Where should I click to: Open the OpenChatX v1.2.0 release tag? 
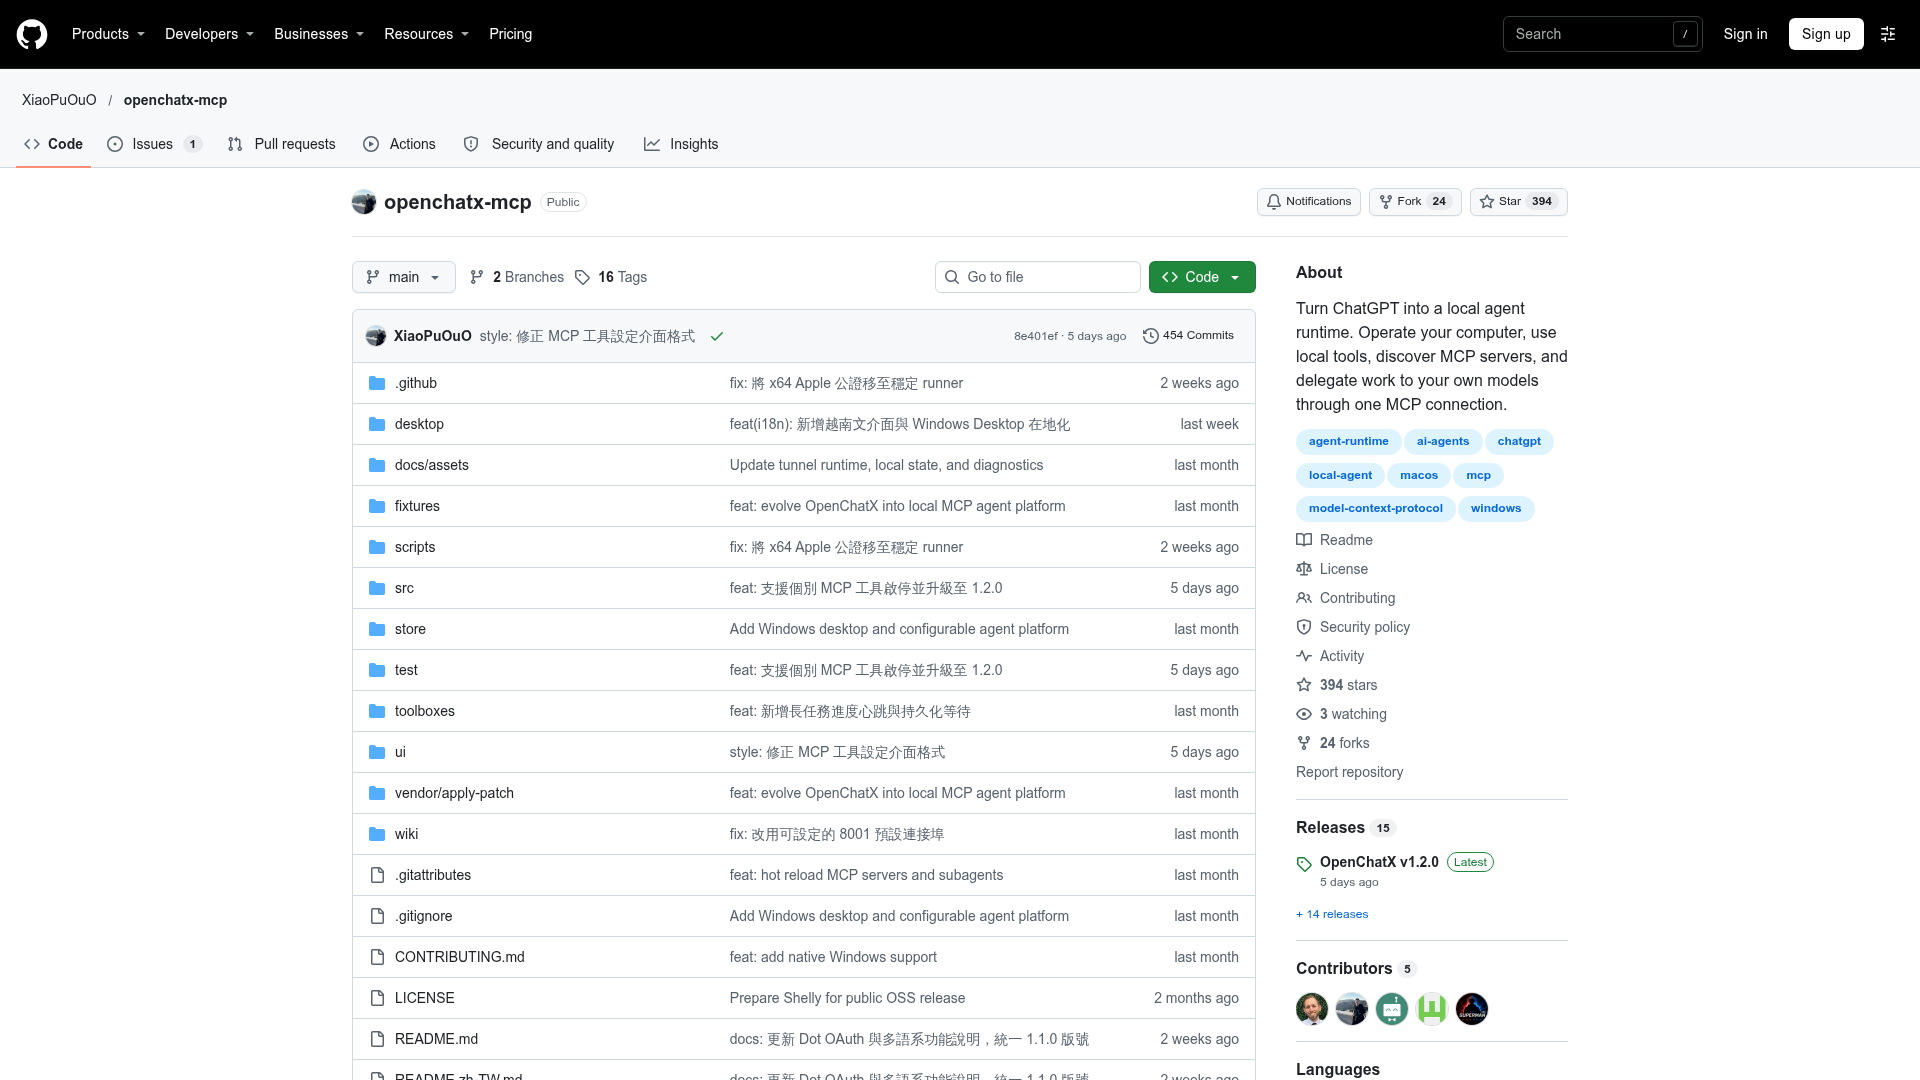[x=1379, y=862]
